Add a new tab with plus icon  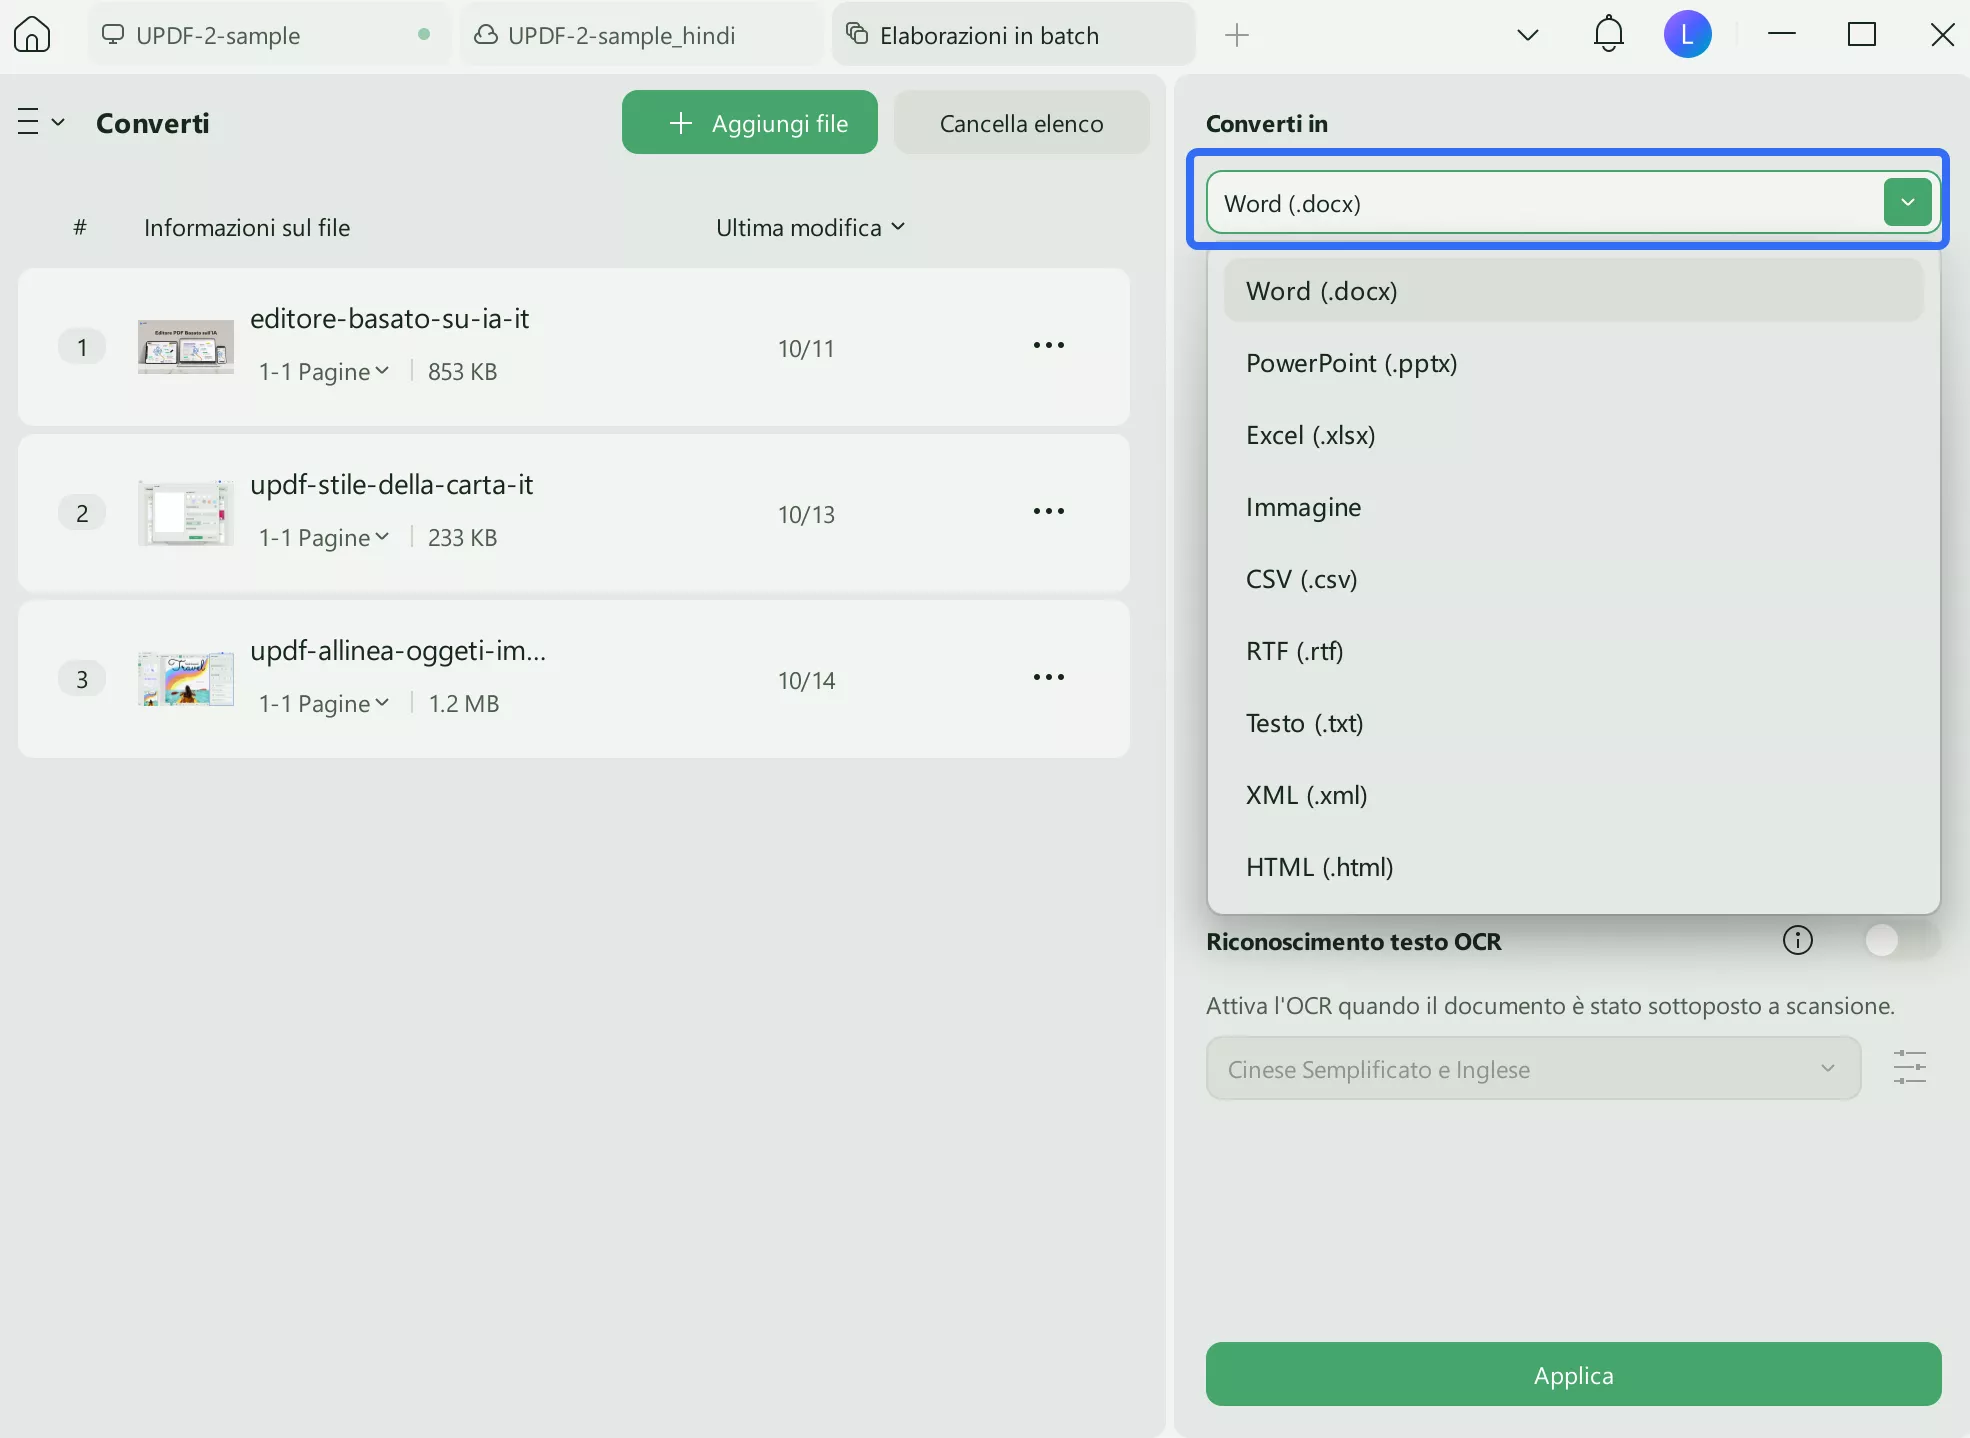pos(1237,36)
